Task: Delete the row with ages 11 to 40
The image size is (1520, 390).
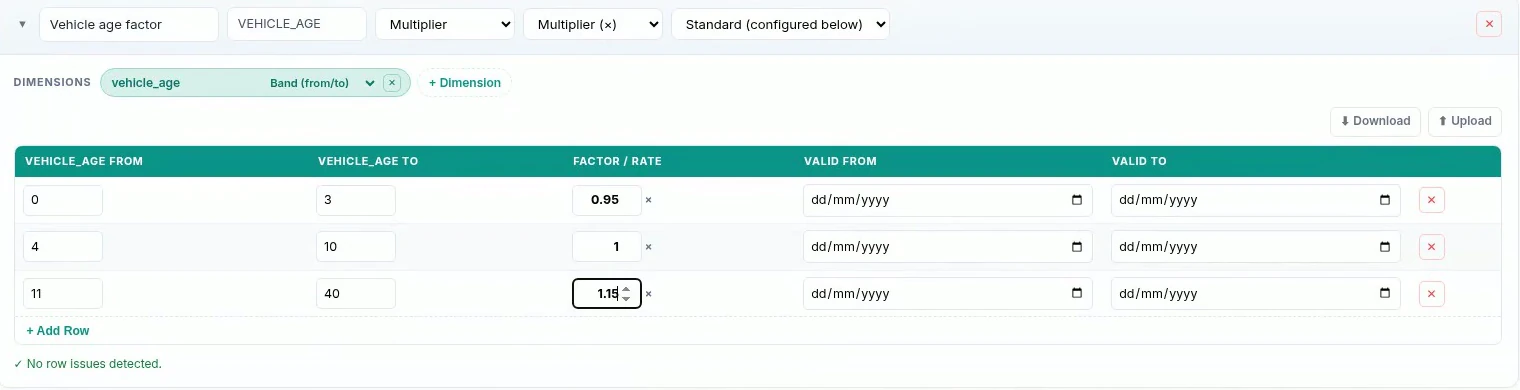Action: coord(1431,294)
